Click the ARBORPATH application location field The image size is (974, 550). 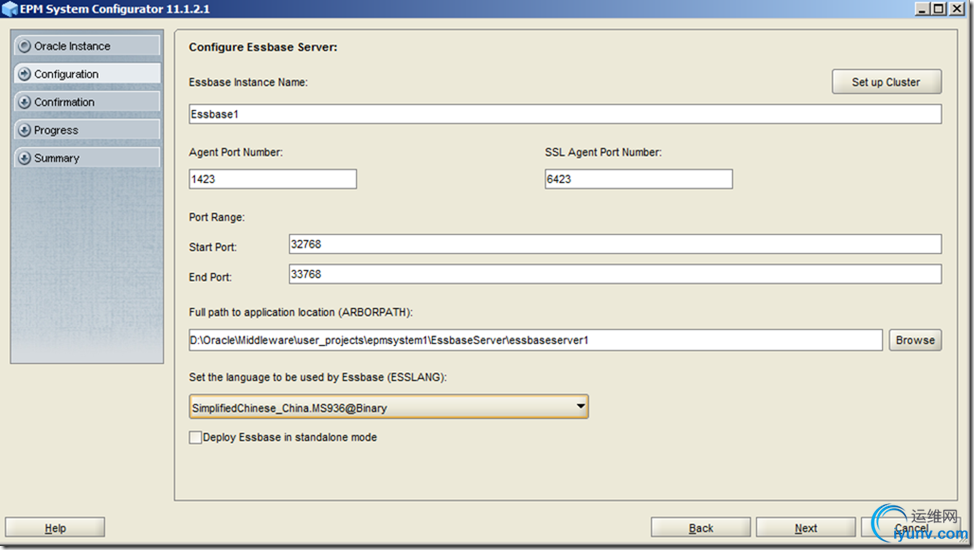[535, 340]
